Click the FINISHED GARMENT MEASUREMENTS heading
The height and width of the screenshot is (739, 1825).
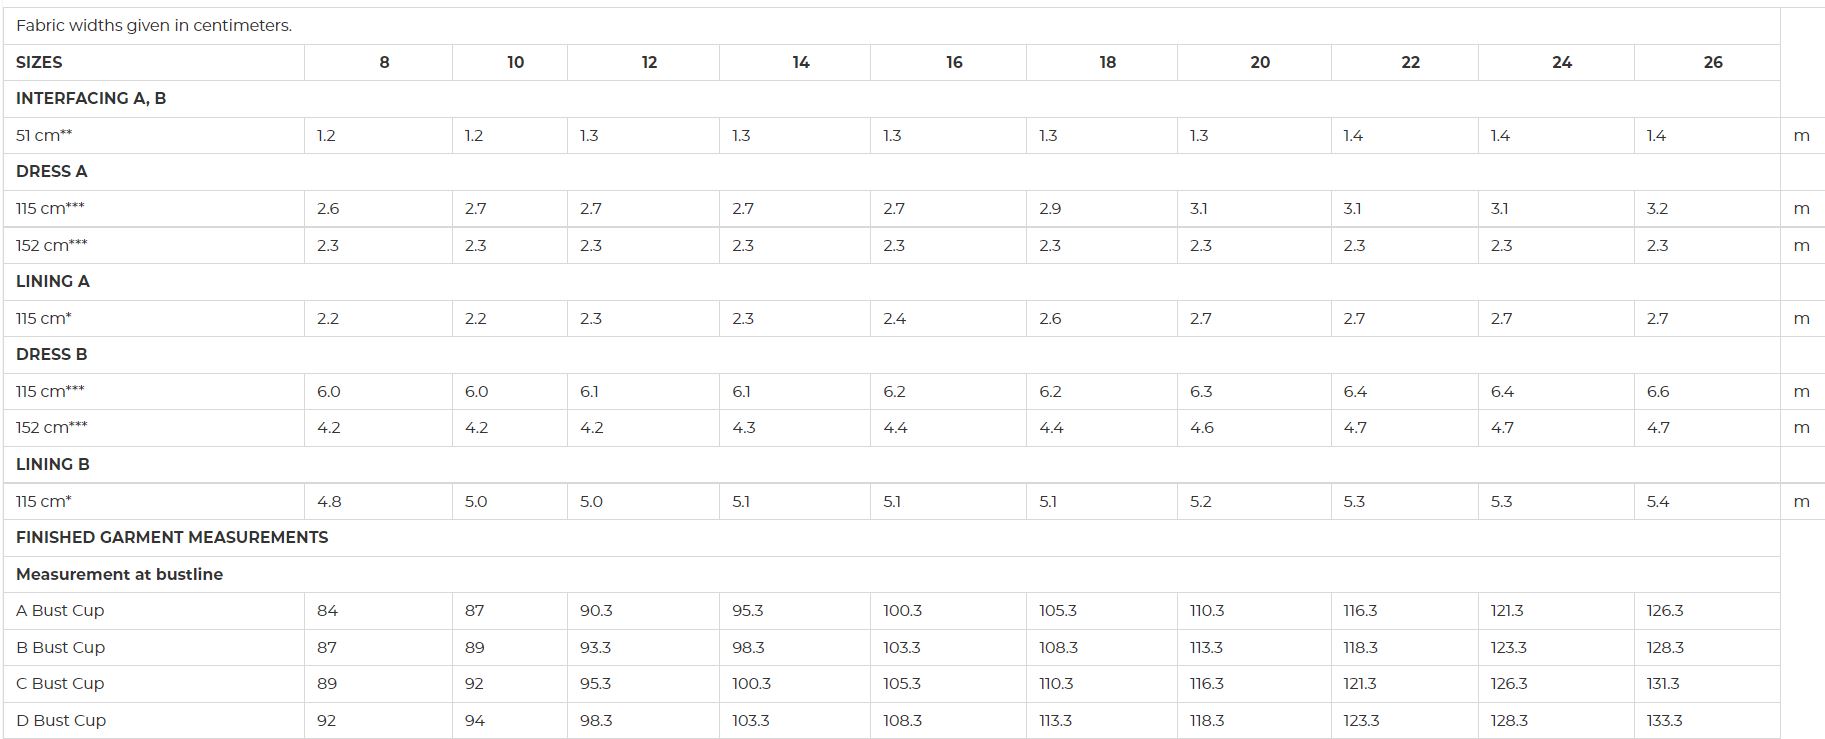coord(172,537)
